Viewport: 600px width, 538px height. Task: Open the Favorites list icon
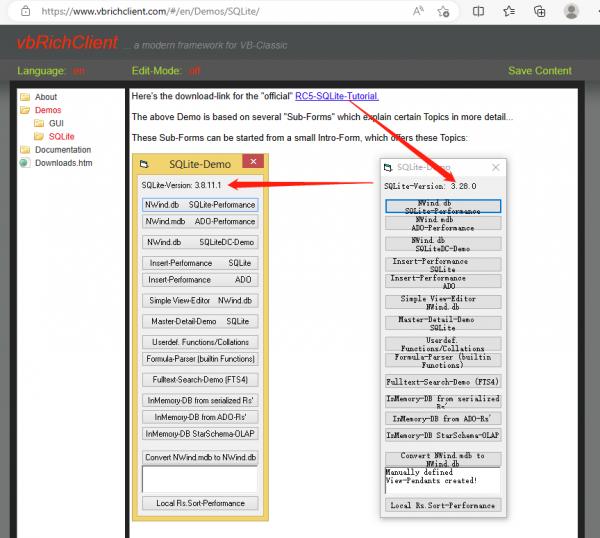pos(509,11)
